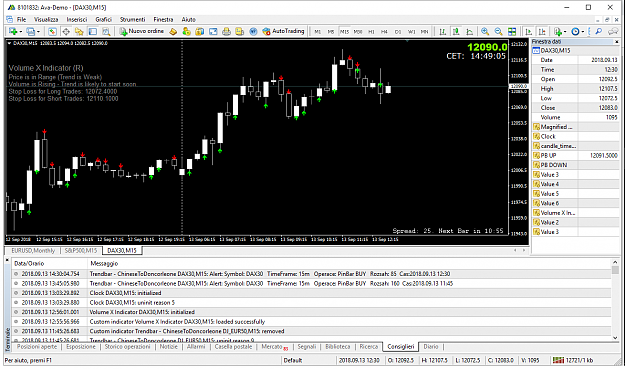Select the D1 timeframe
Viewport: 625px width, 369px height.
398,32
